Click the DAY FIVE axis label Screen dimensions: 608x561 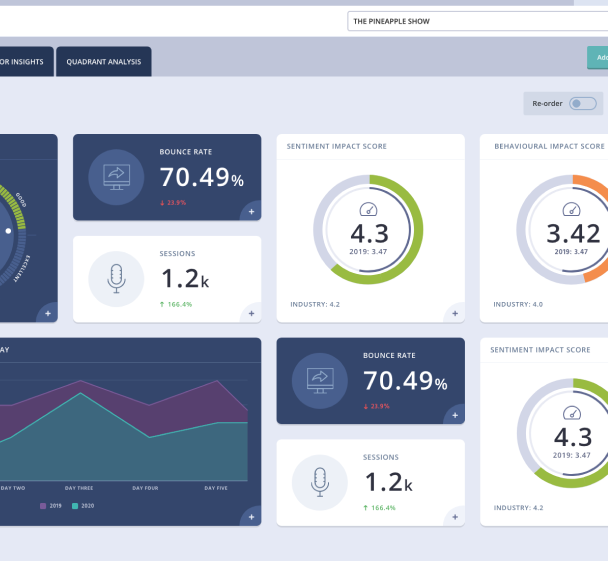216,488
